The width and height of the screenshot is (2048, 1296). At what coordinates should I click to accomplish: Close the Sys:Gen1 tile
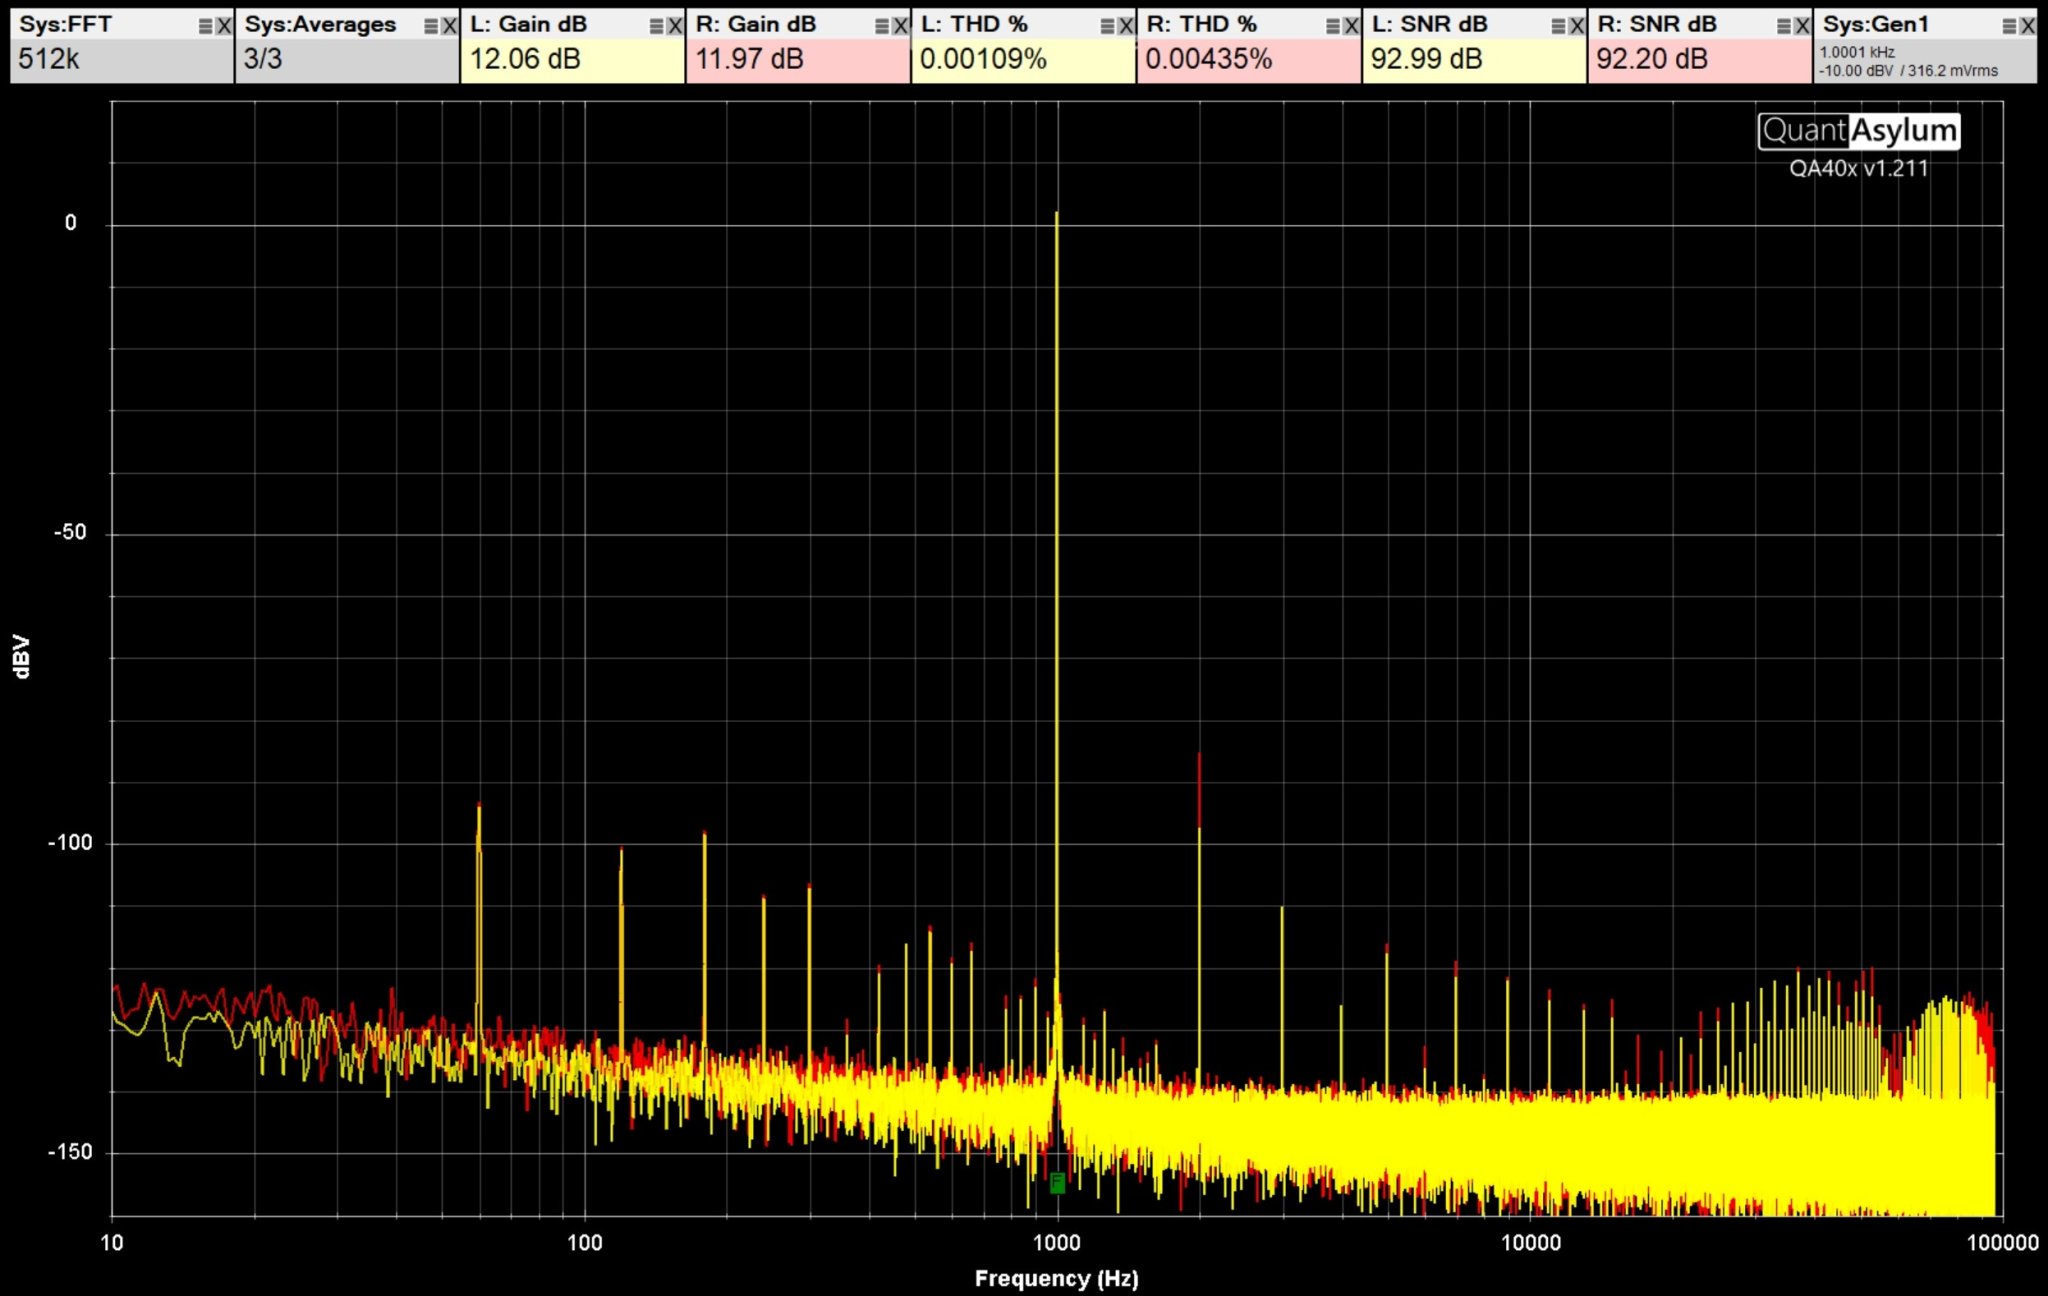[x=2028, y=26]
